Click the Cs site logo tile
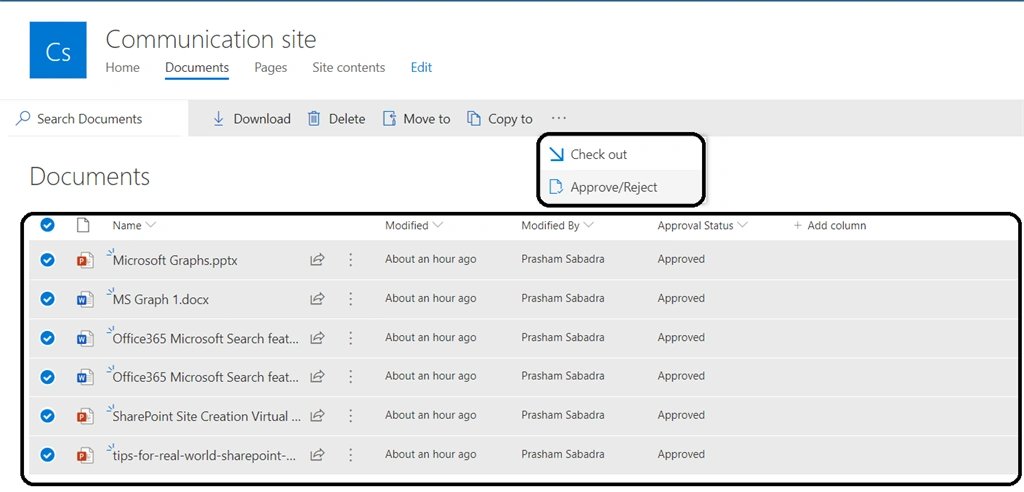 [x=58, y=50]
